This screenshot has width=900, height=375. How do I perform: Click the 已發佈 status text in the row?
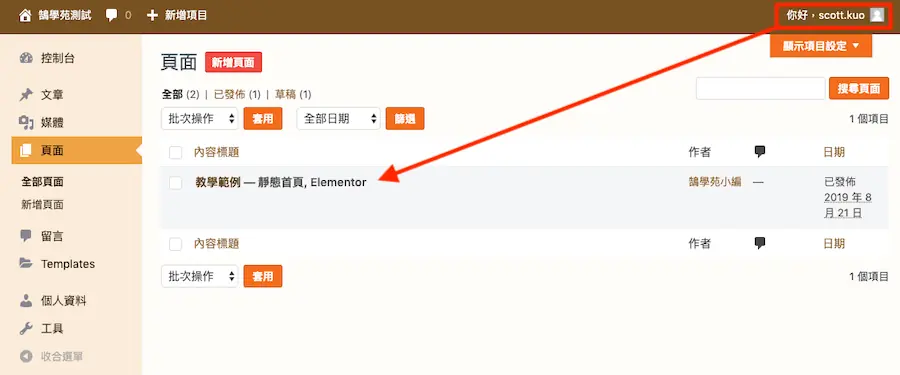click(840, 182)
